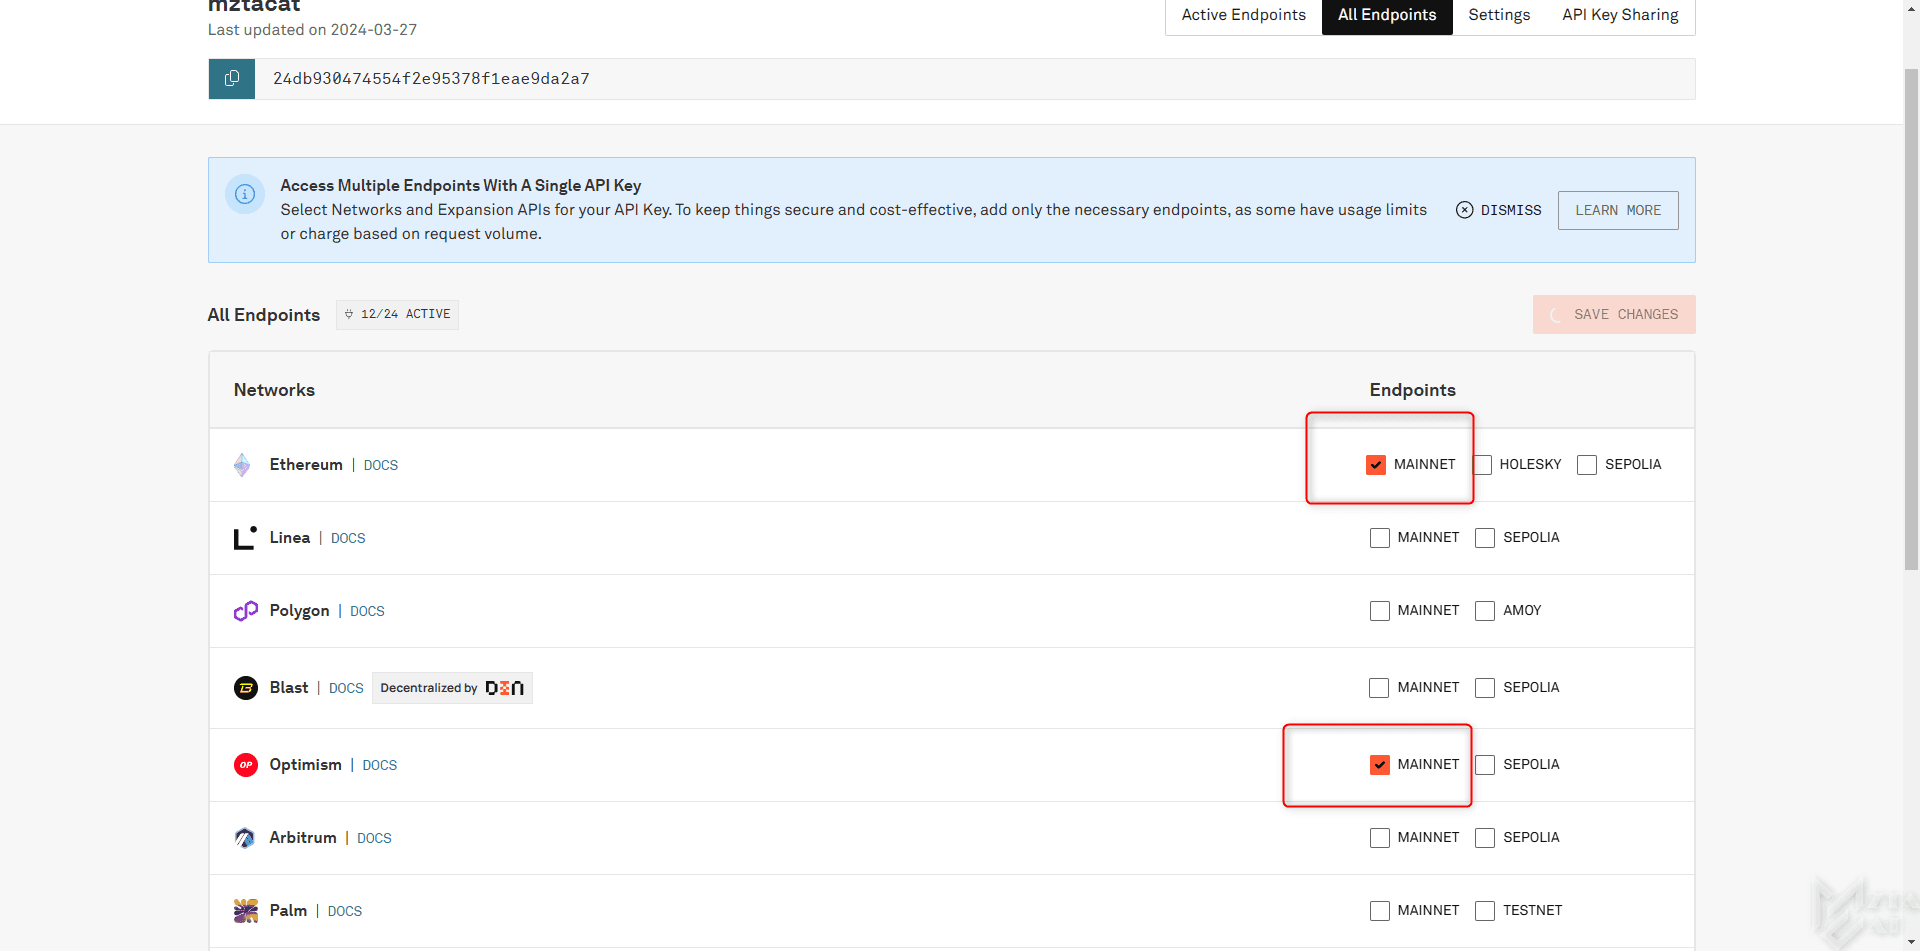Click the Linea network logo
This screenshot has width=1920, height=951.
pyautogui.click(x=245, y=538)
